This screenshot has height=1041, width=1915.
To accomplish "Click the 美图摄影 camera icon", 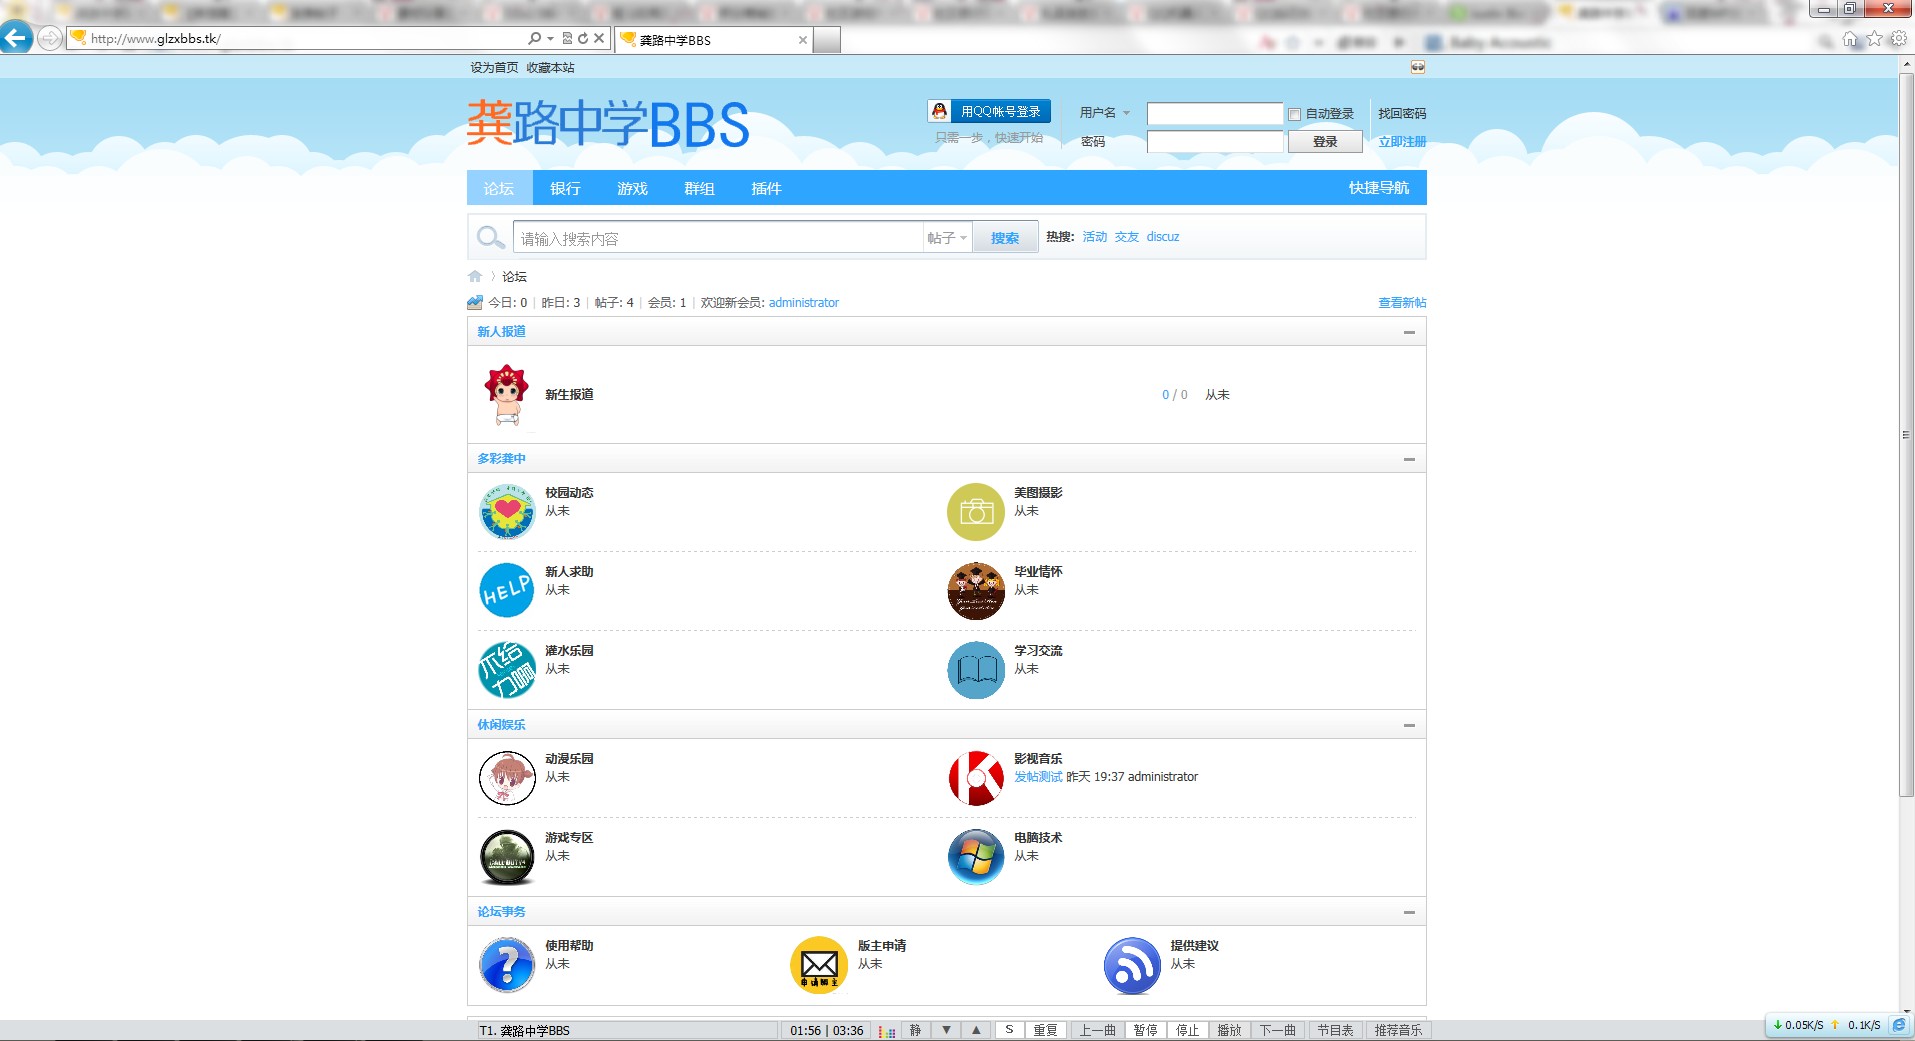I will [x=975, y=512].
